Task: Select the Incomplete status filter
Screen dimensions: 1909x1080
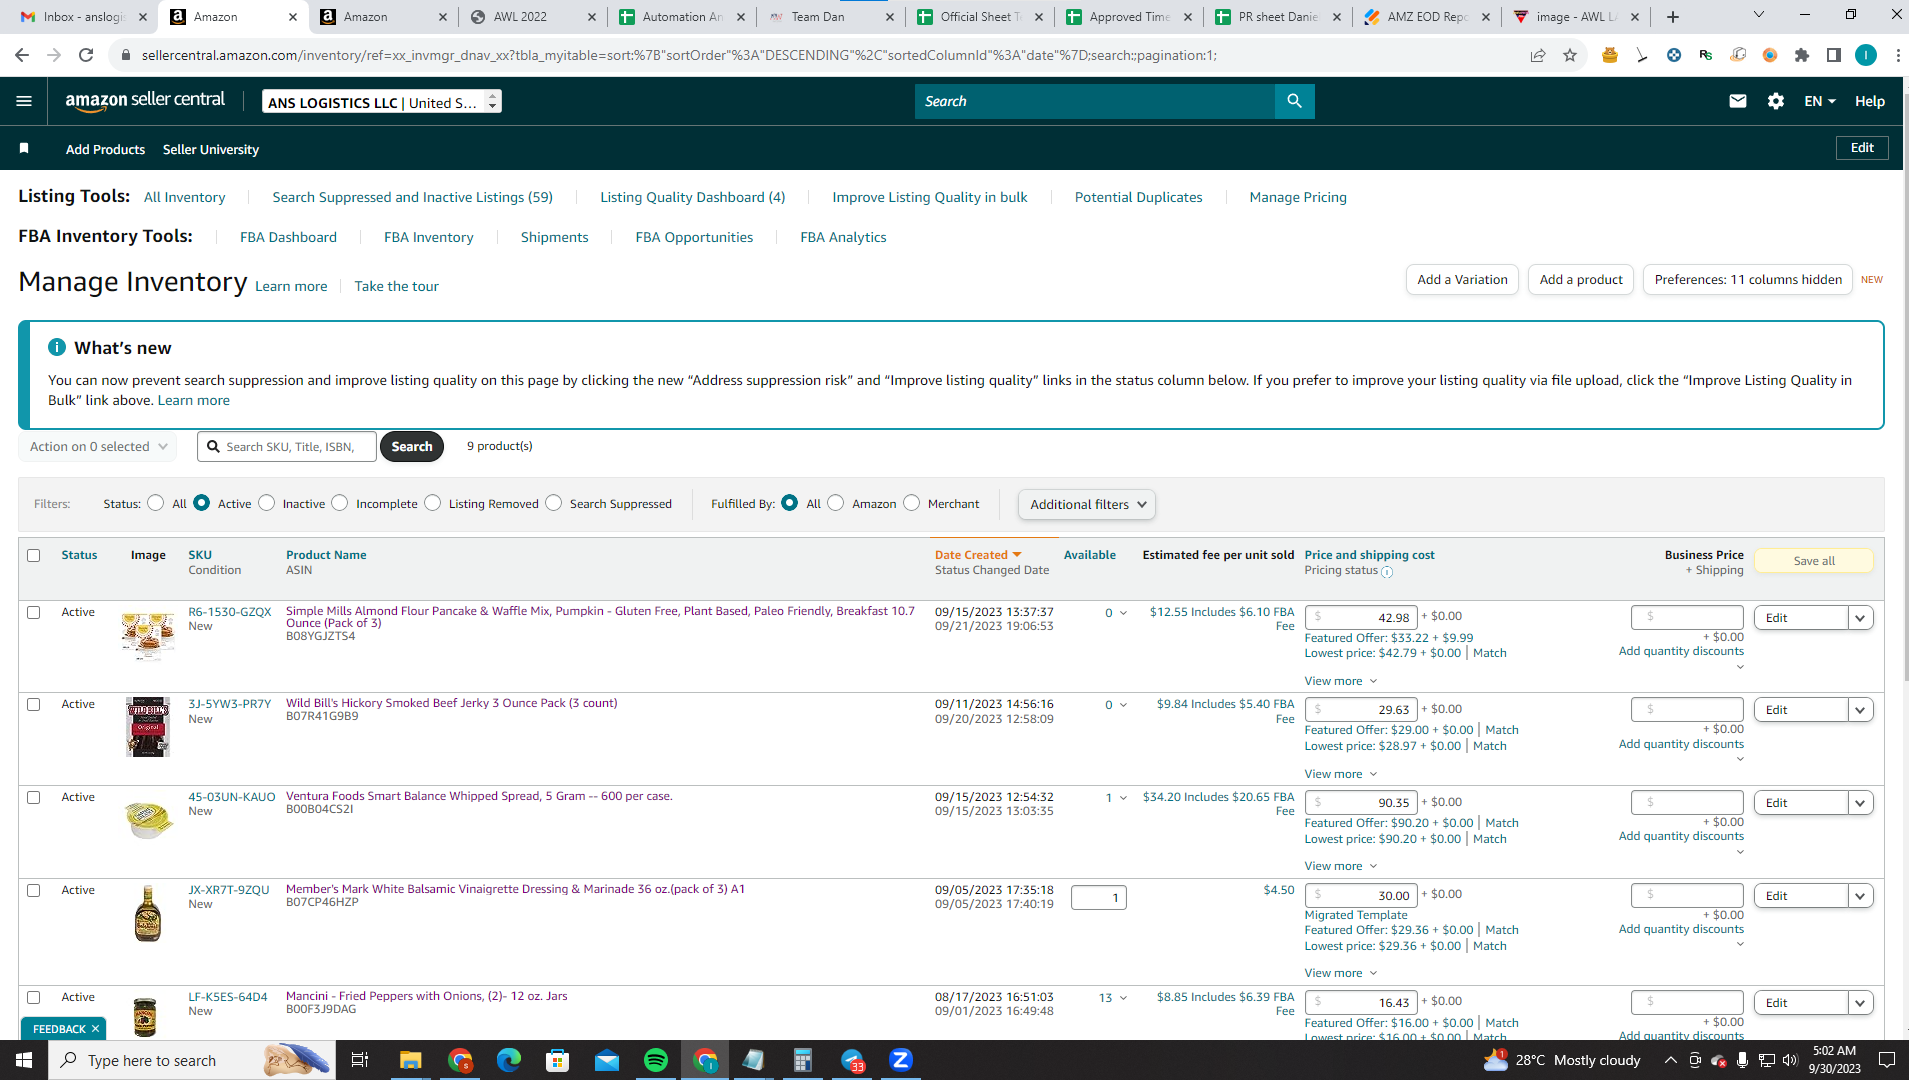Action: (340, 503)
